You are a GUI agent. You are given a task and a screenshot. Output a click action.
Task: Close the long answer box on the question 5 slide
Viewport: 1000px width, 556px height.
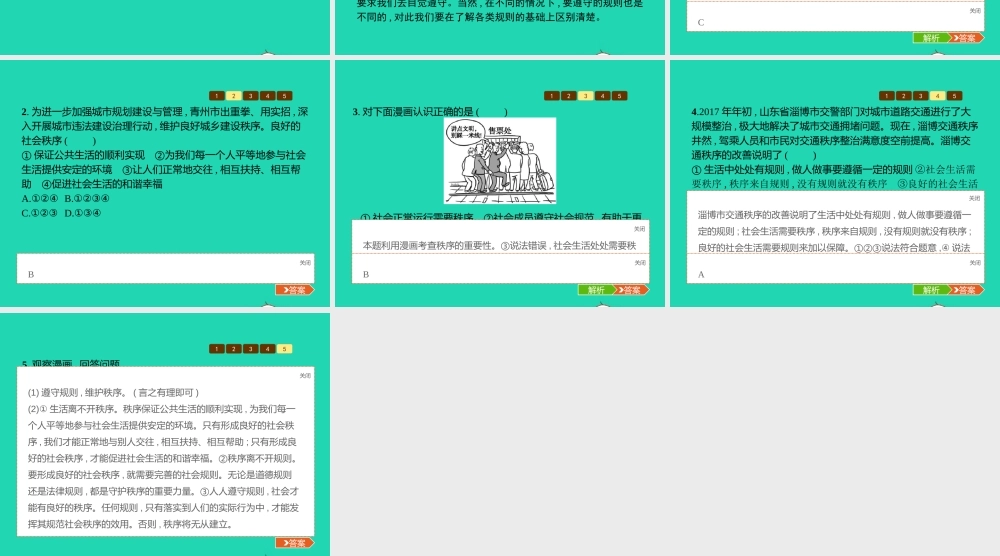(305, 376)
